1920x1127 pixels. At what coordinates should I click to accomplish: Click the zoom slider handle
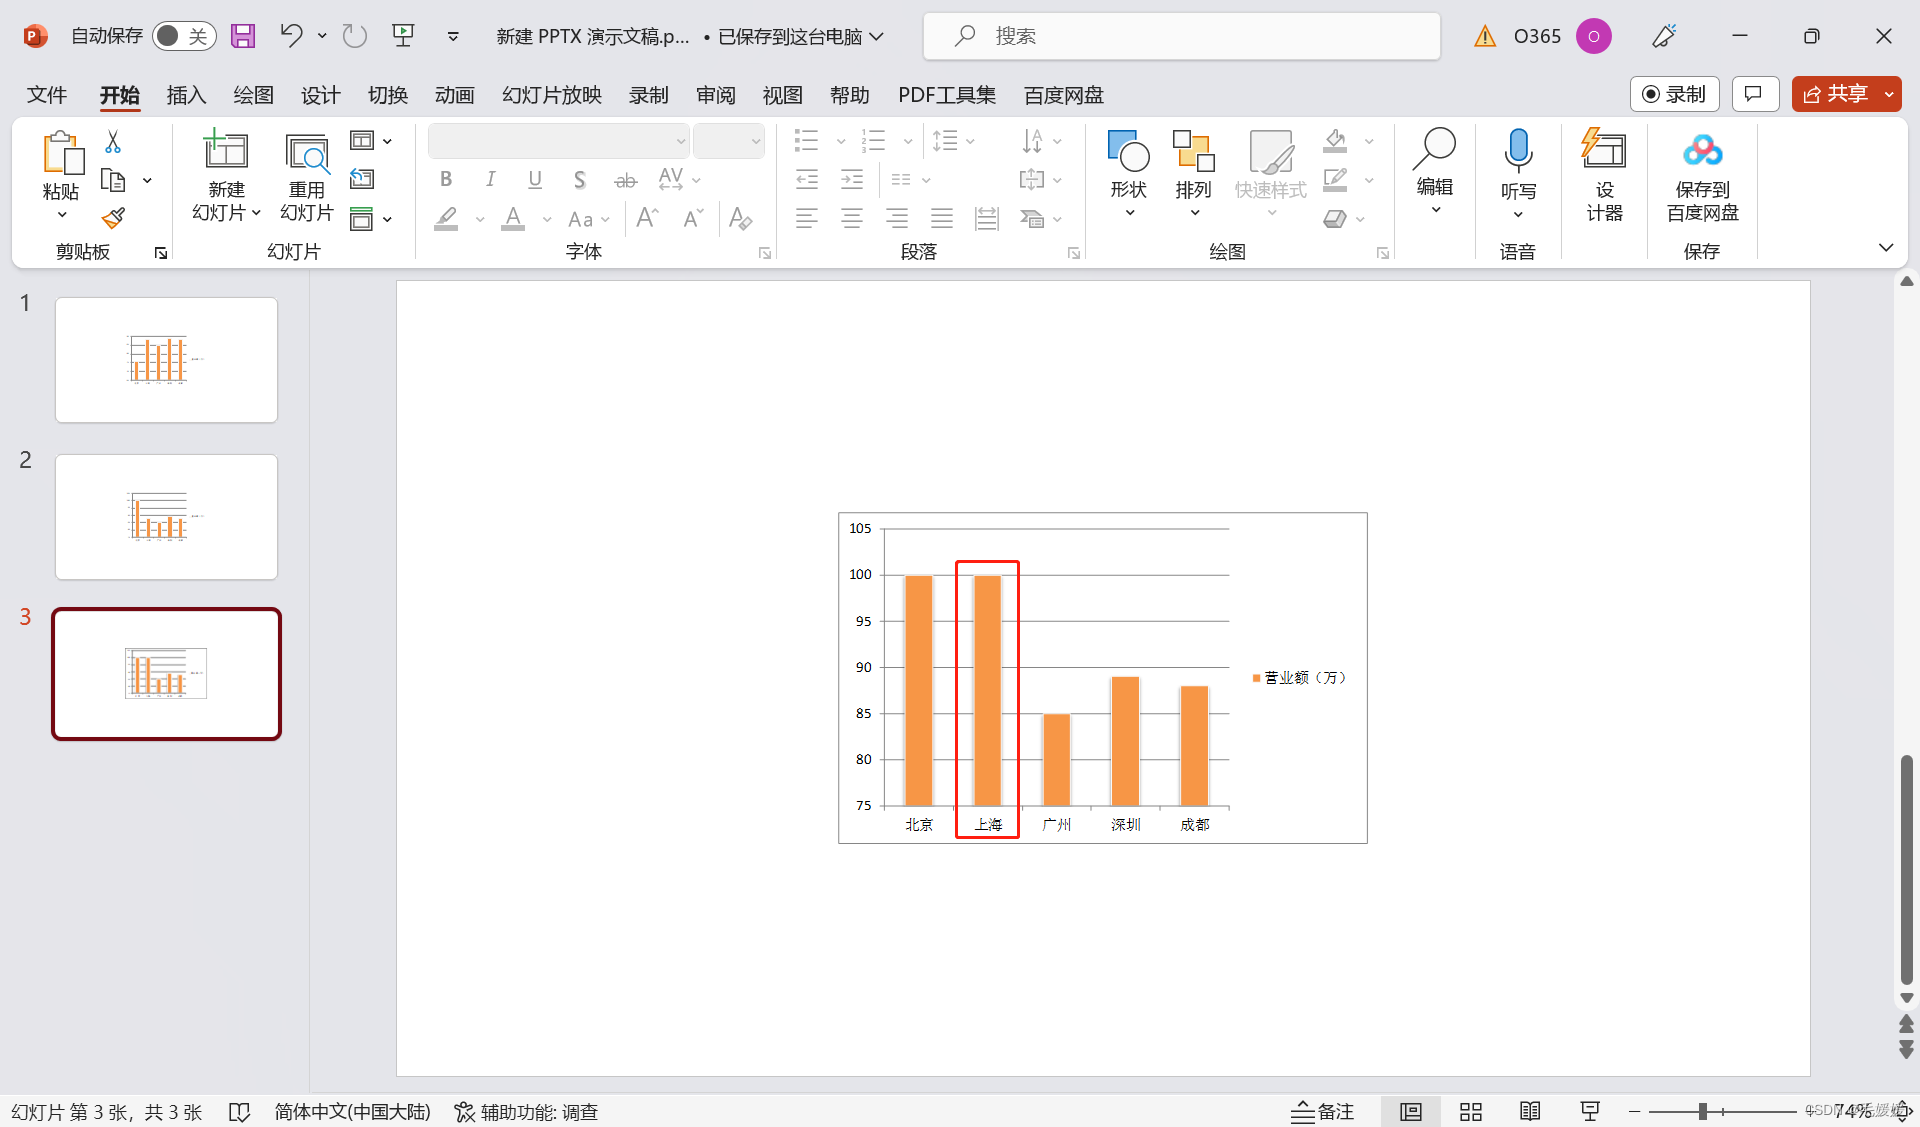[1702, 1112]
